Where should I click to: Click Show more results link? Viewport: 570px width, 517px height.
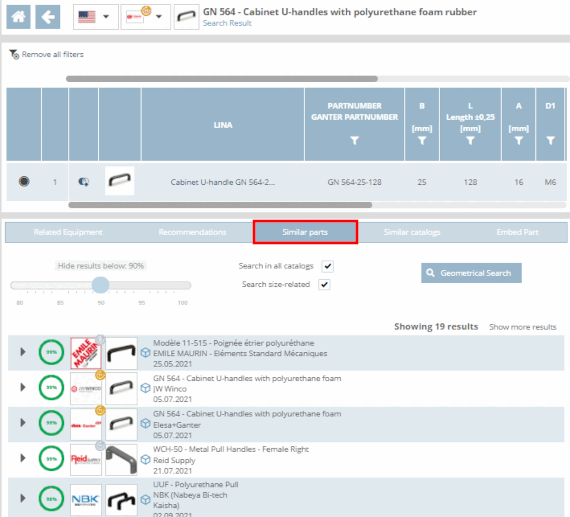pyautogui.click(x=522, y=327)
